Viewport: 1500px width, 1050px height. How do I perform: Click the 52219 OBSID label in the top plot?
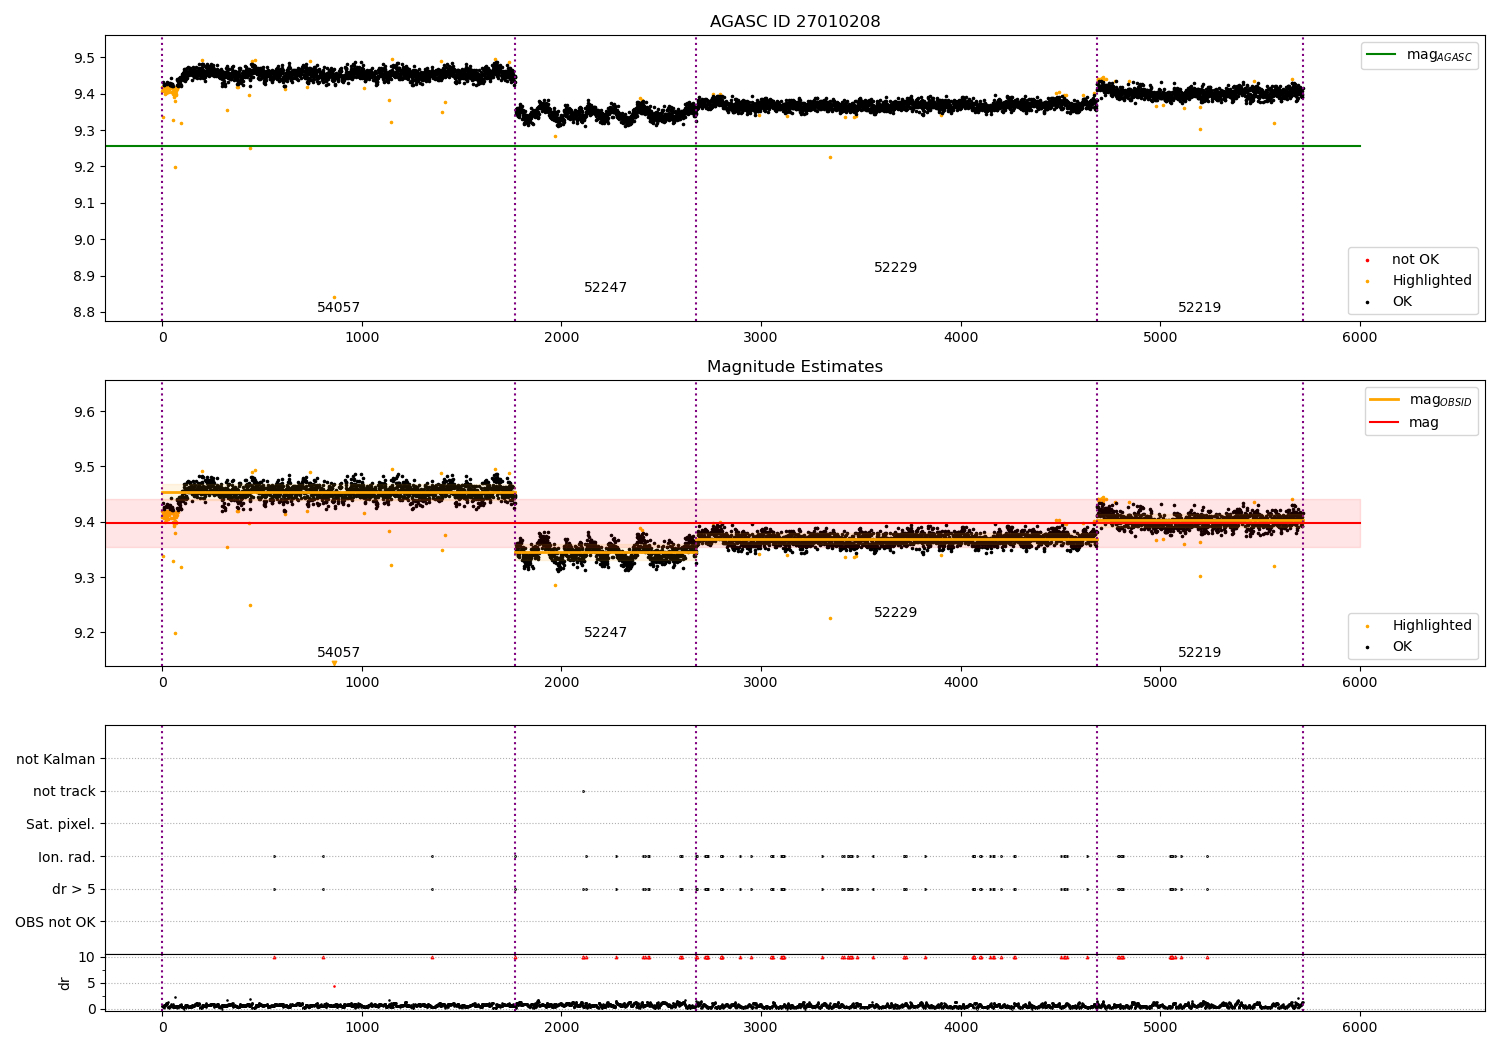click(x=1199, y=308)
